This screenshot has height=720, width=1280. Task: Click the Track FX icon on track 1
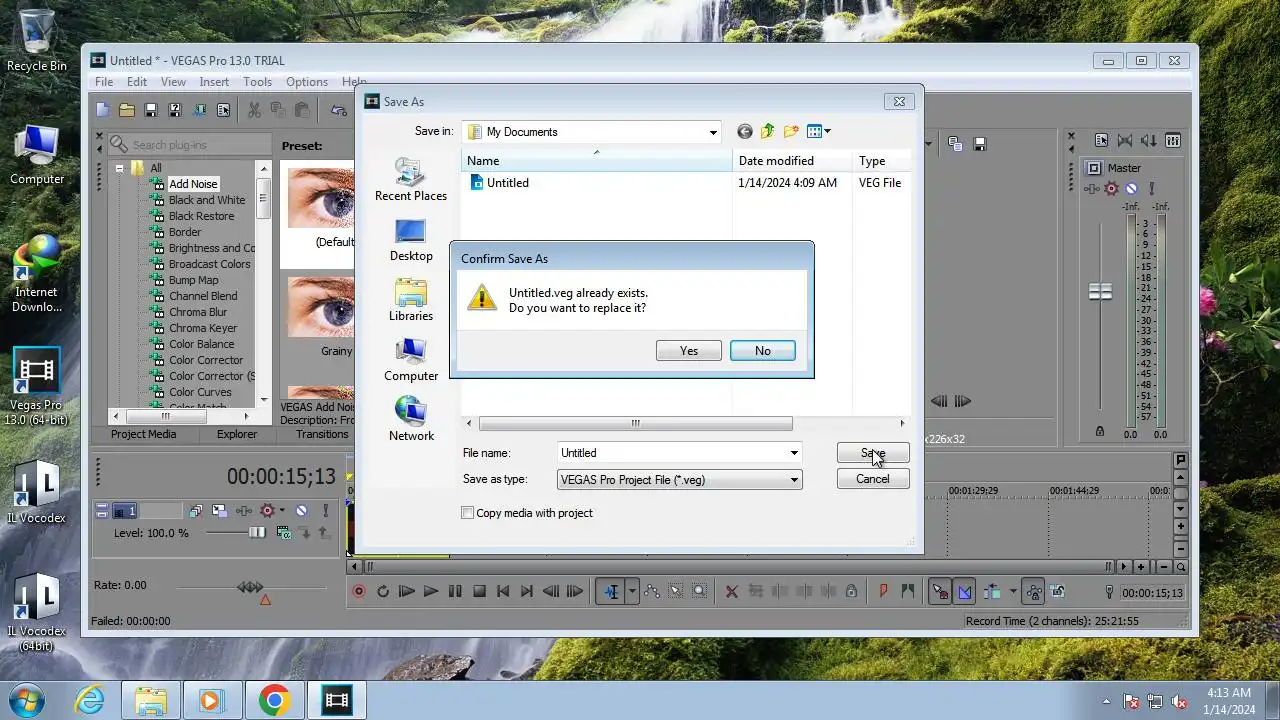pyautogui.click(x=243, y=511)
